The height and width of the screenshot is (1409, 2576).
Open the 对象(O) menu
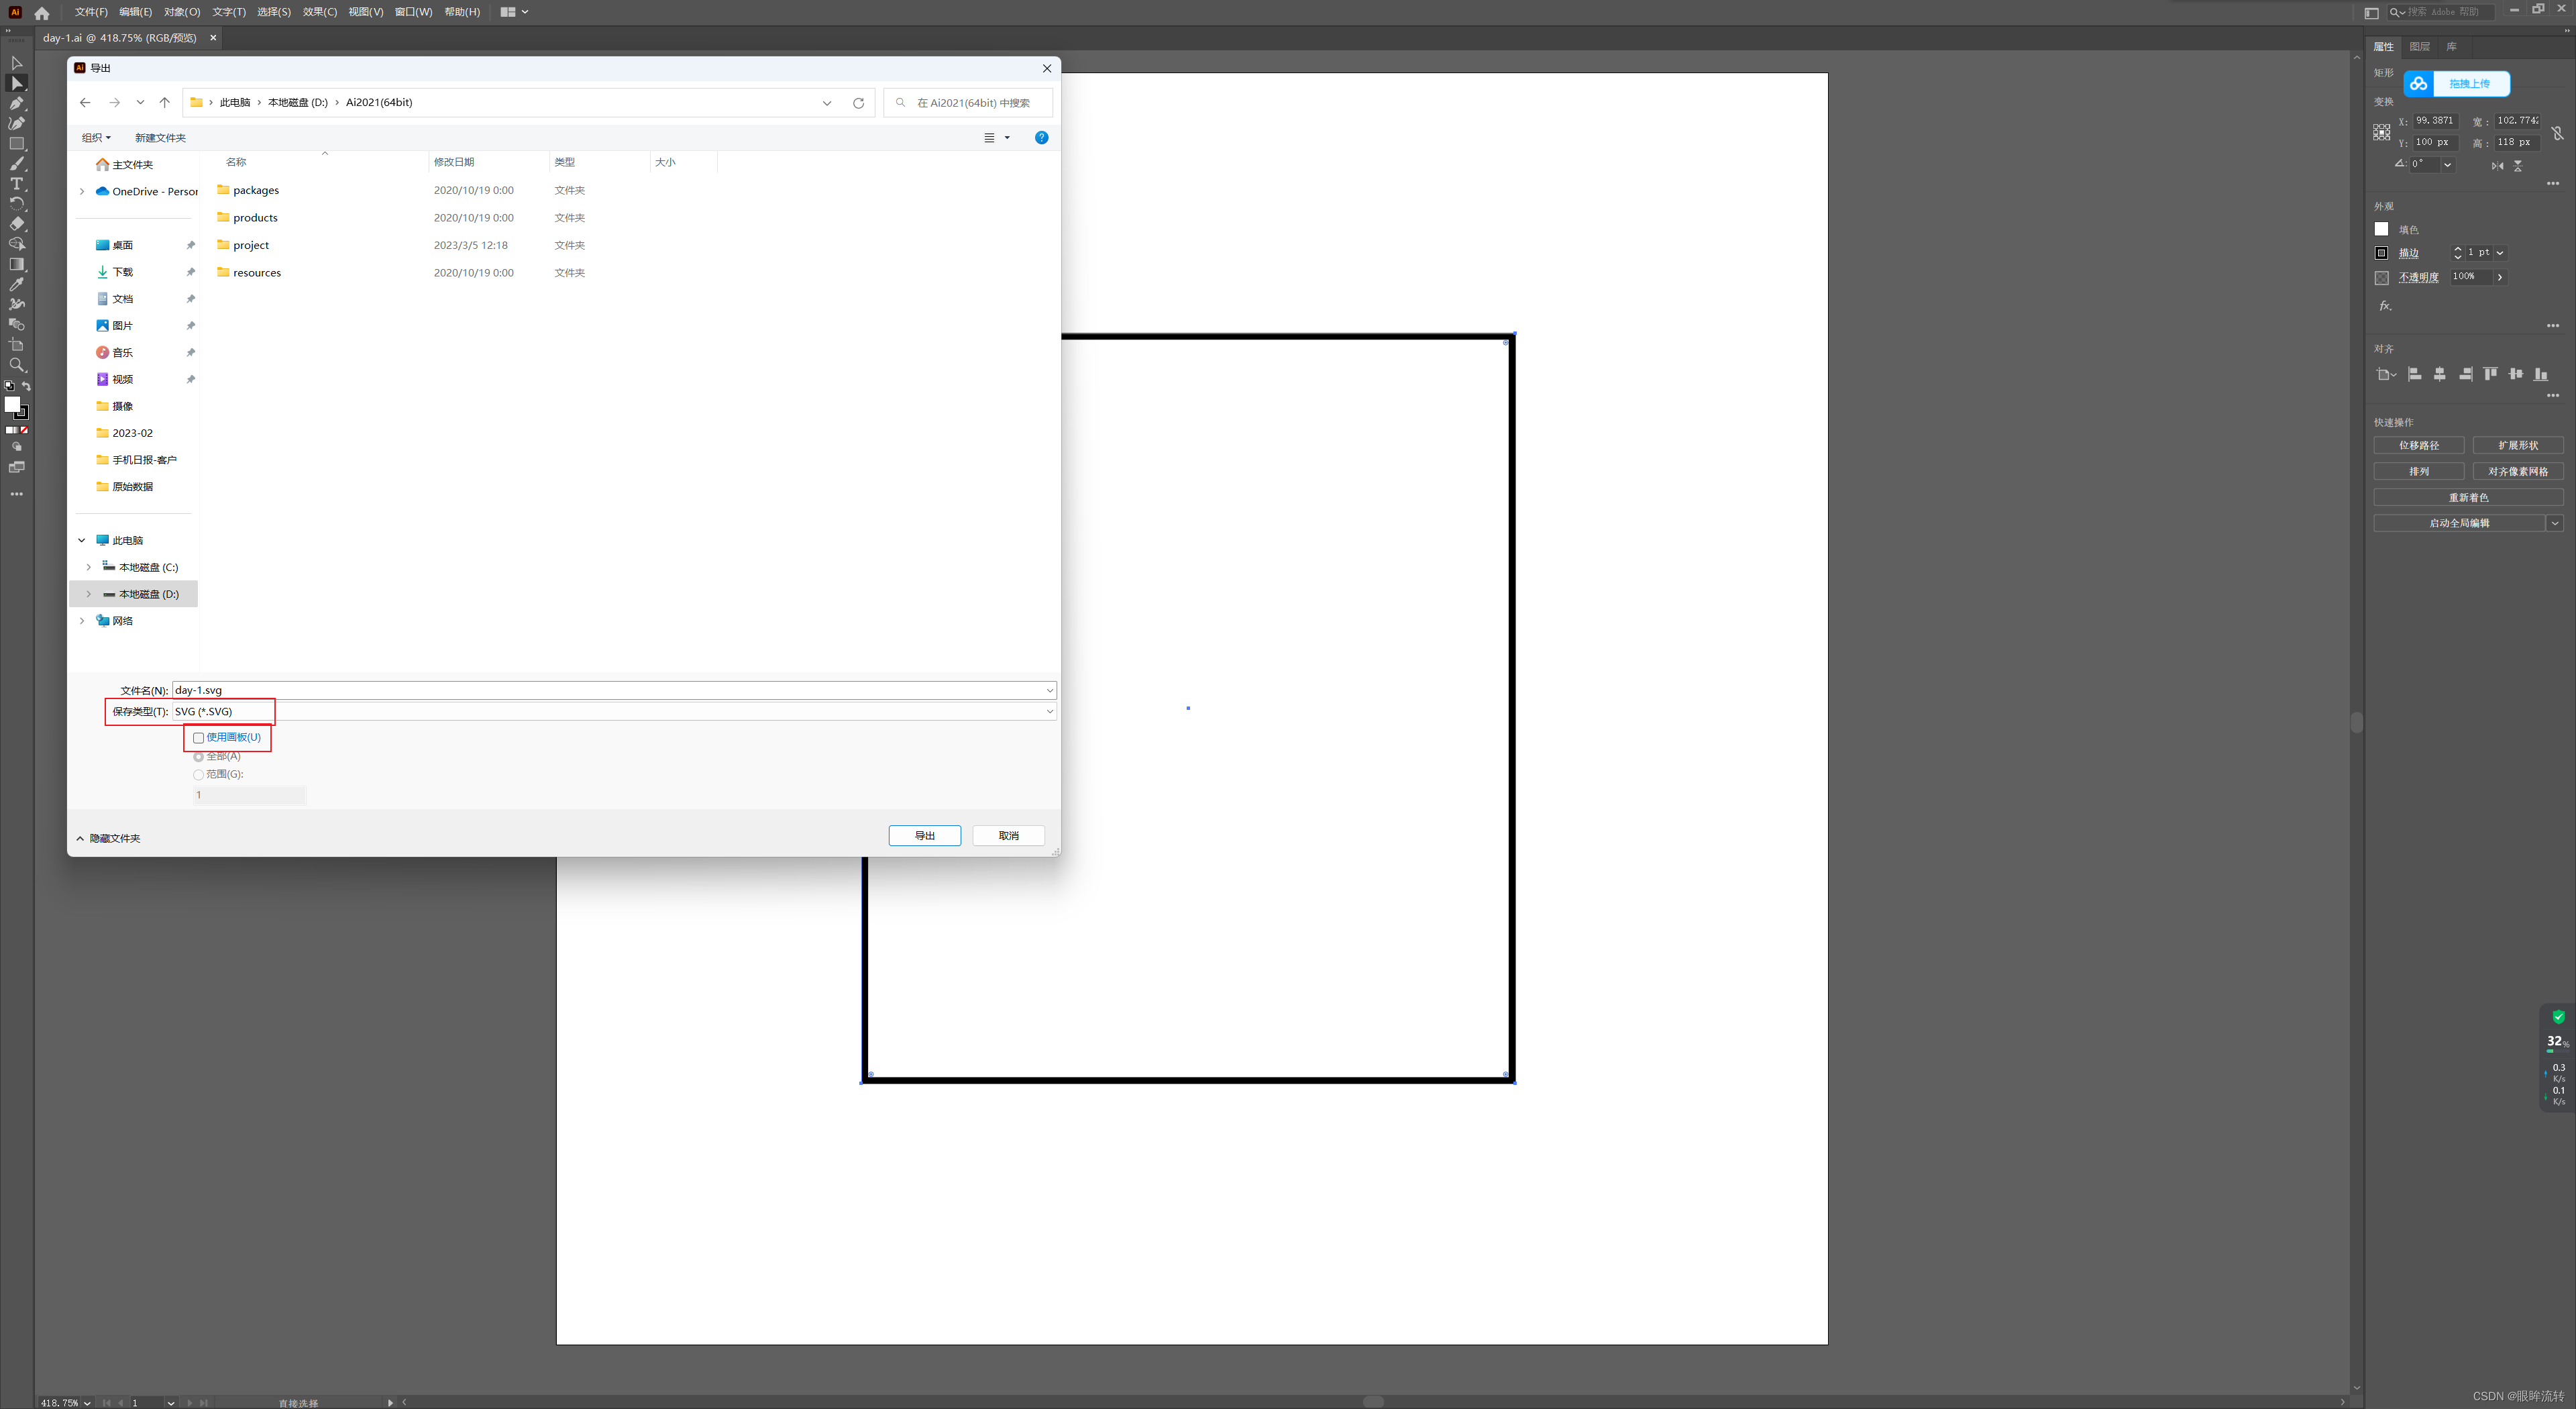pyautogui.click(x=182, y=12)
